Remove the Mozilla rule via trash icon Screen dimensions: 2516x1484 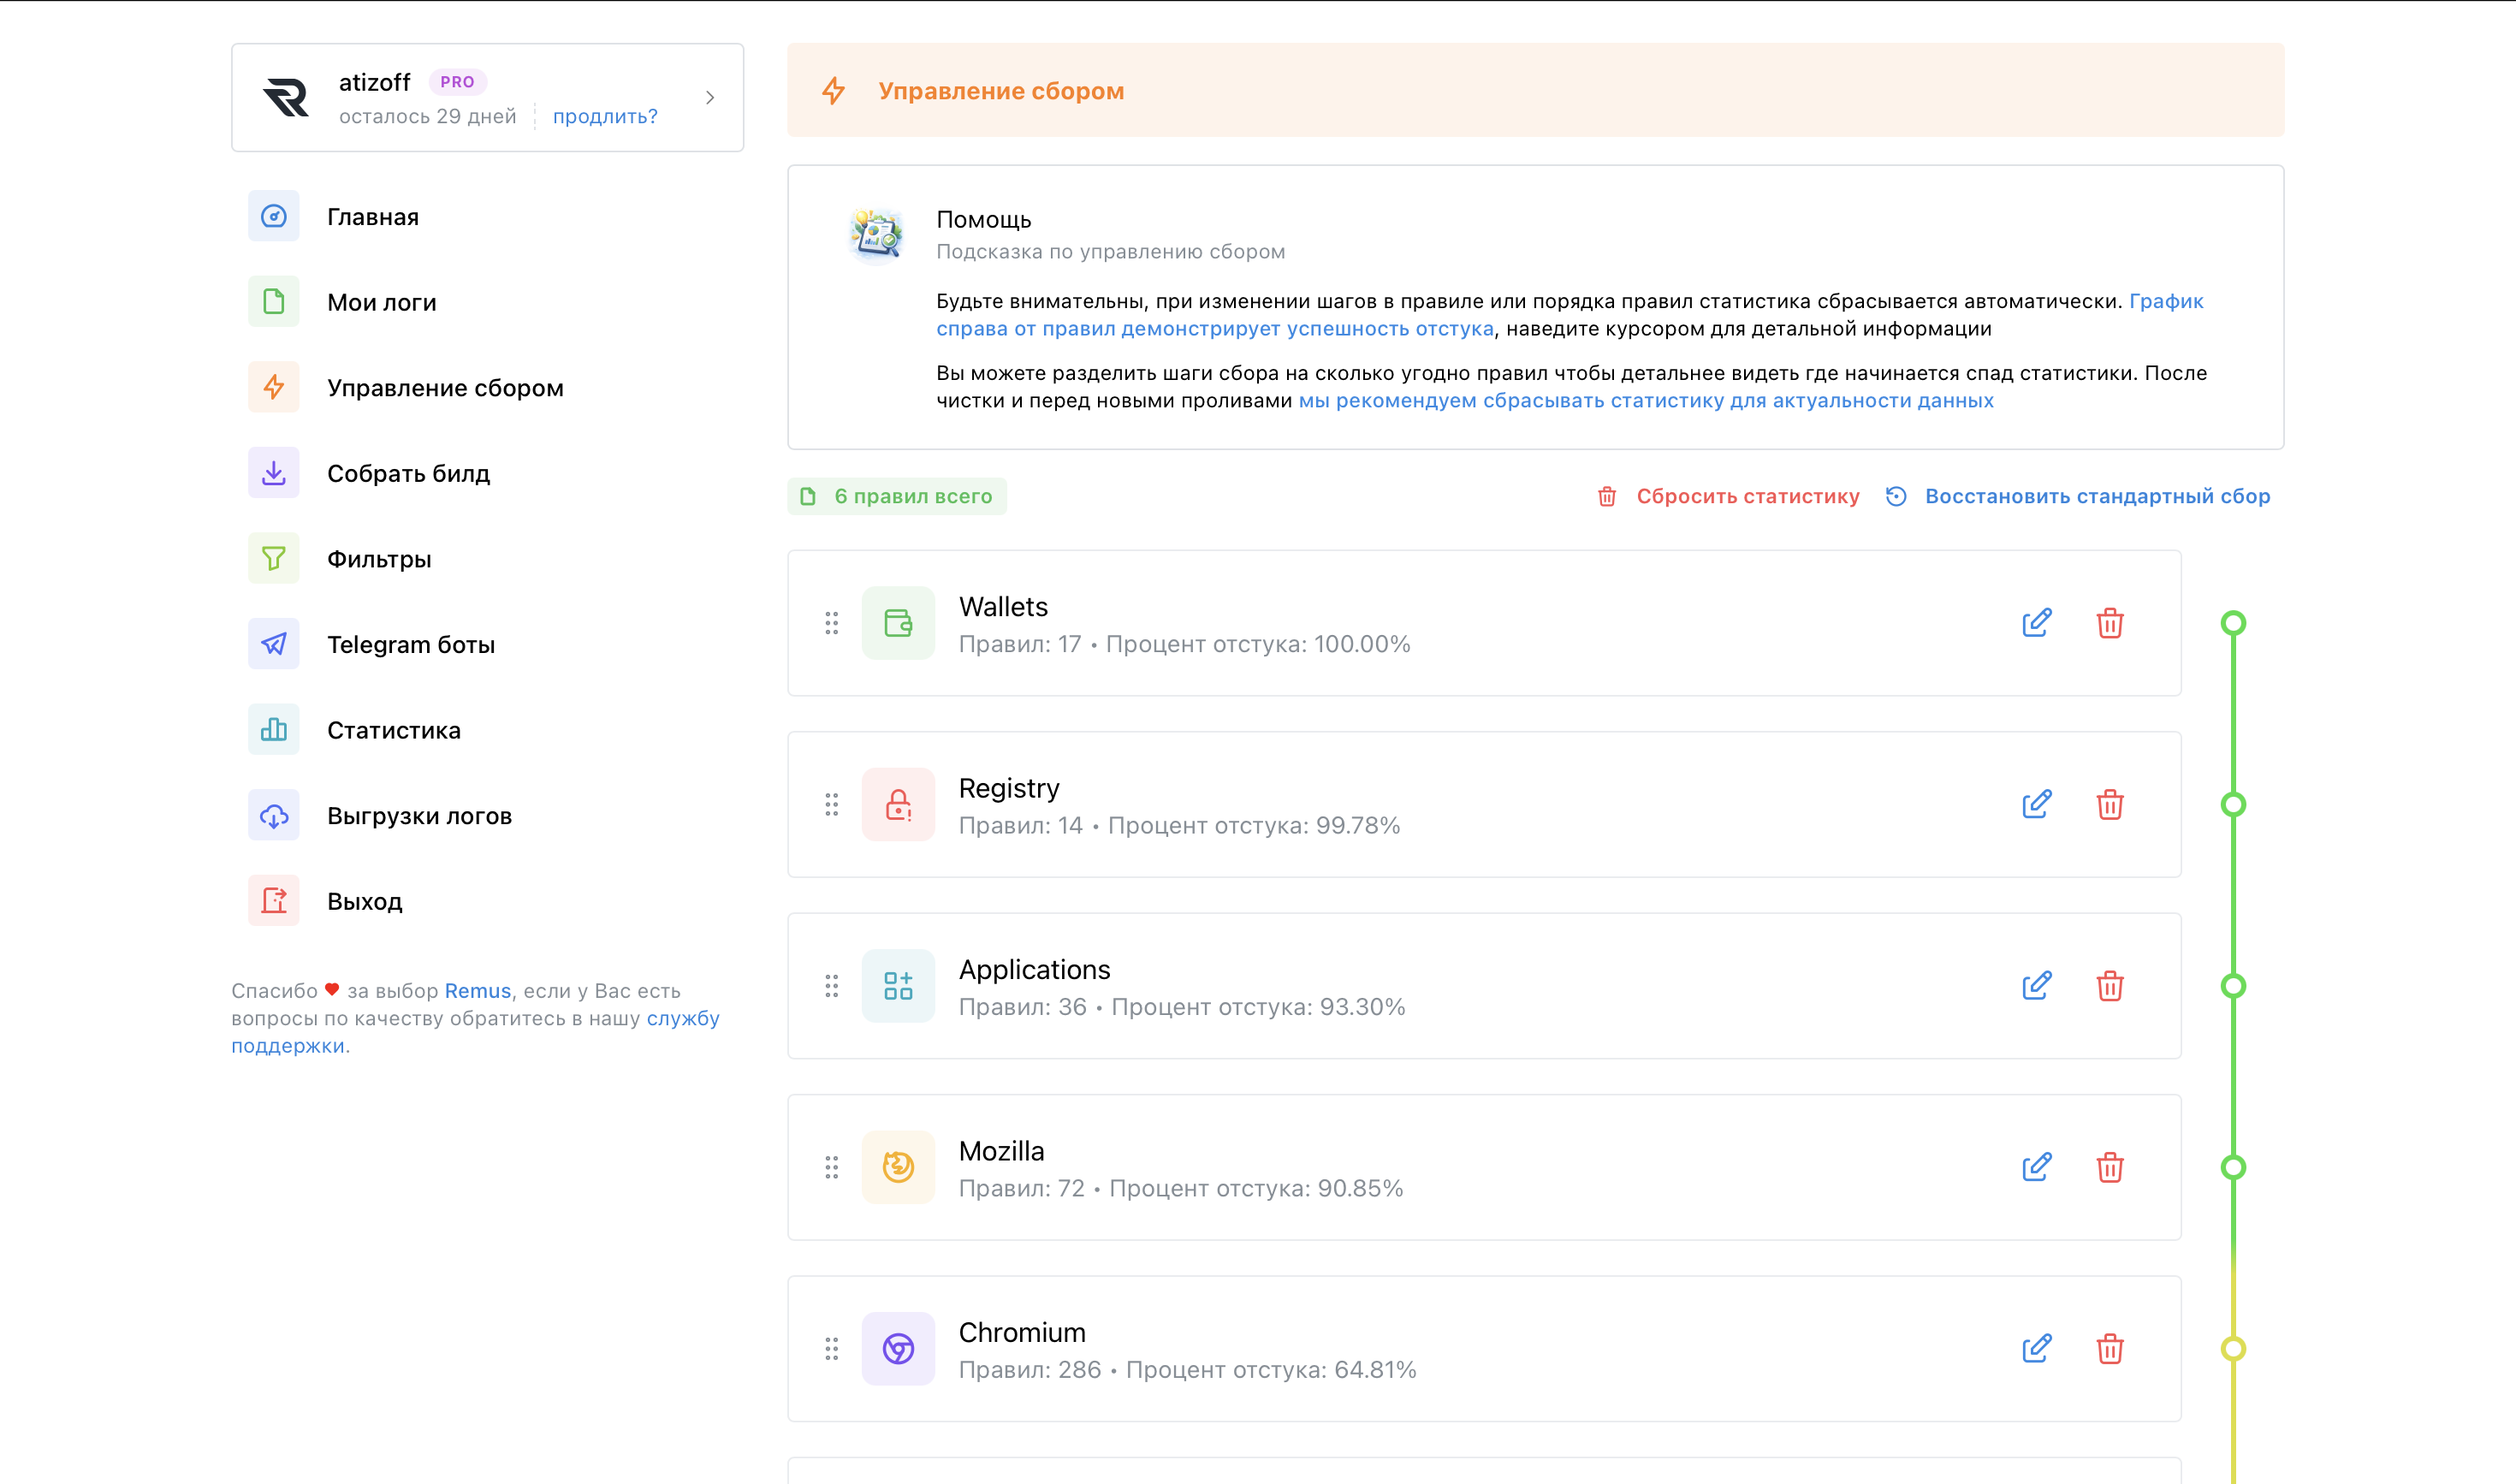(x=2110, y=1167)
